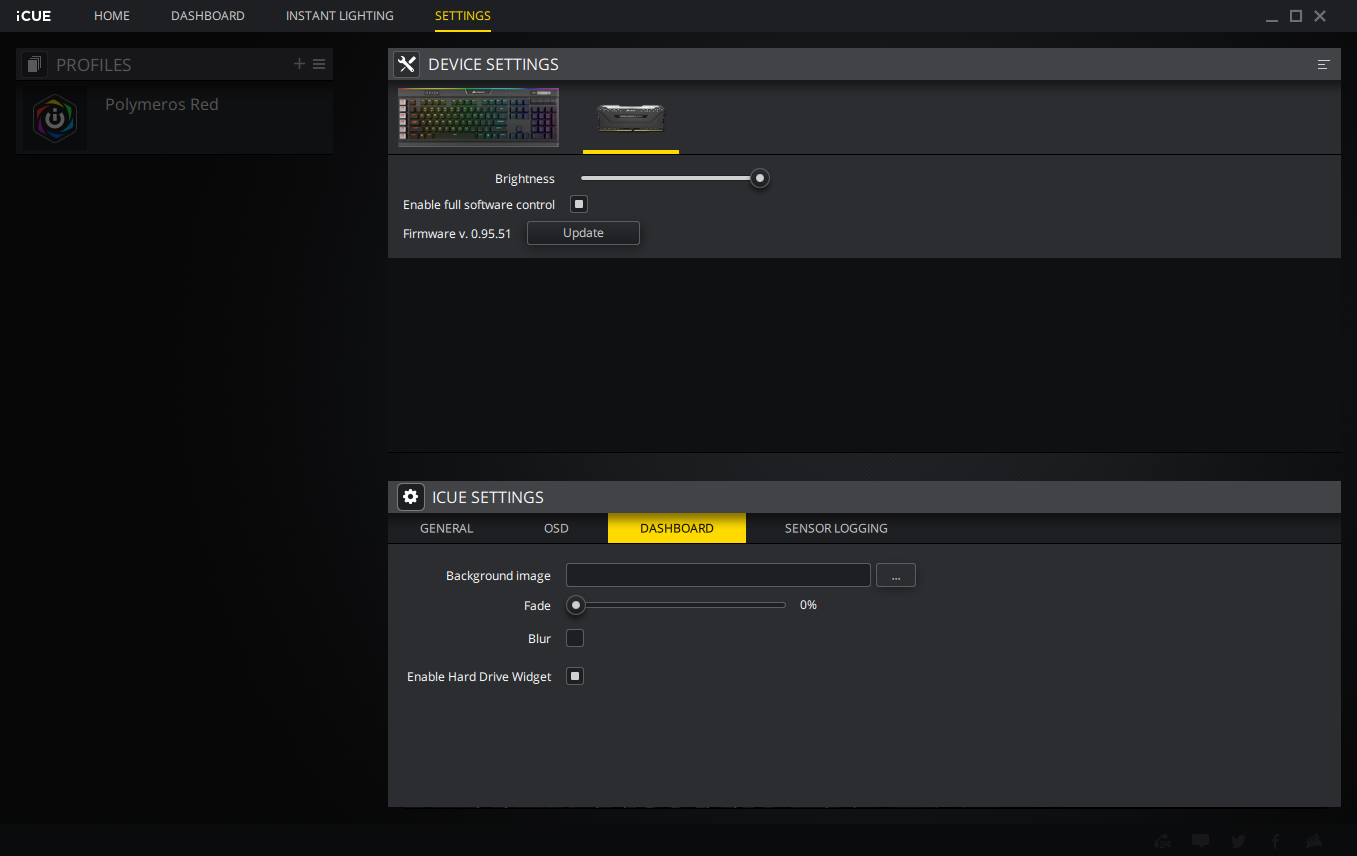Go to the Home menu
1357x856 pixels.
tap(112, 16)
